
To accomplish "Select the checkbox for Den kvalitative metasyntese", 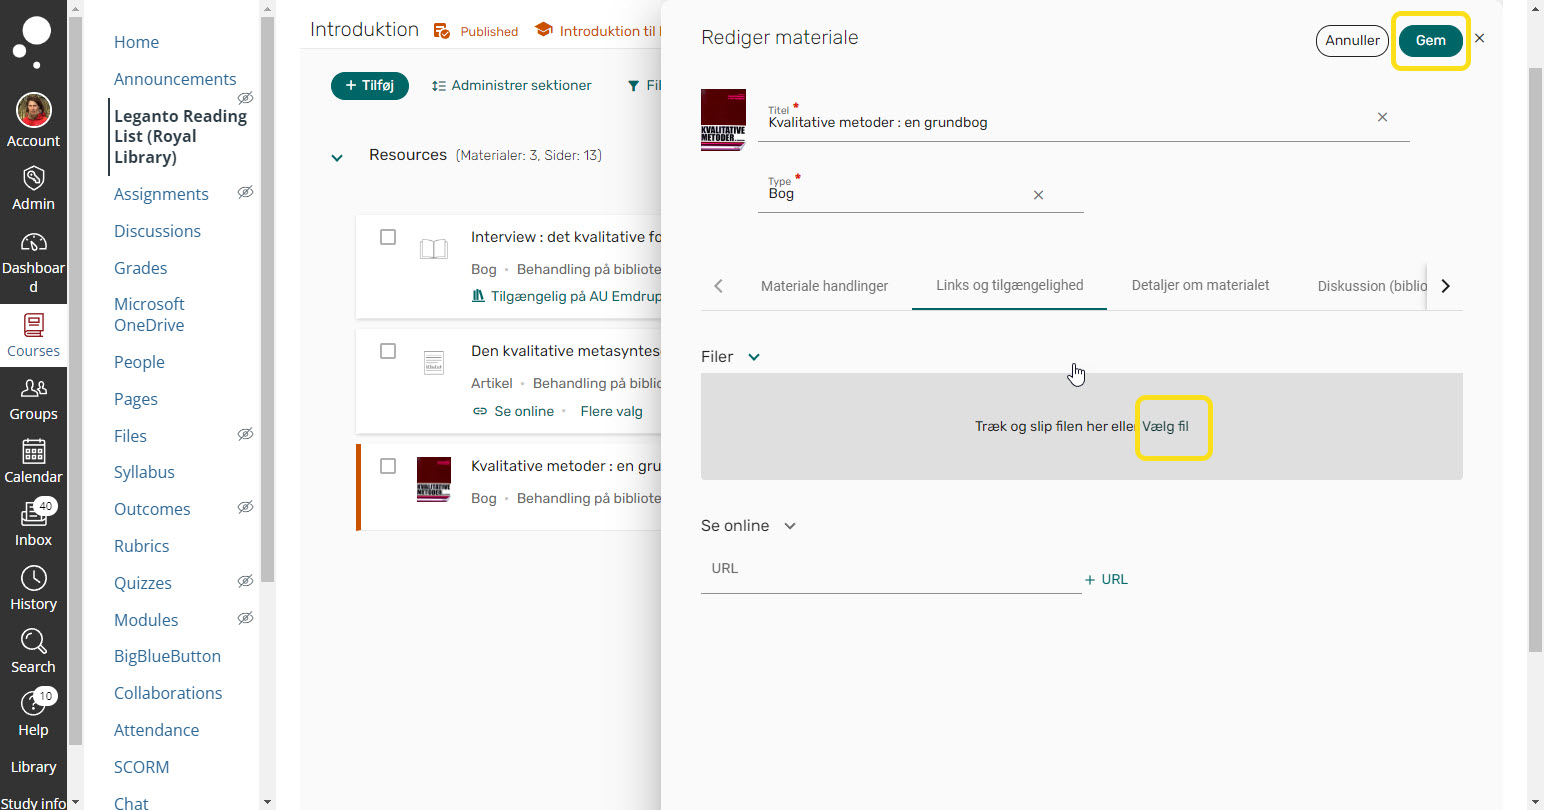I will tap(388, 351).
